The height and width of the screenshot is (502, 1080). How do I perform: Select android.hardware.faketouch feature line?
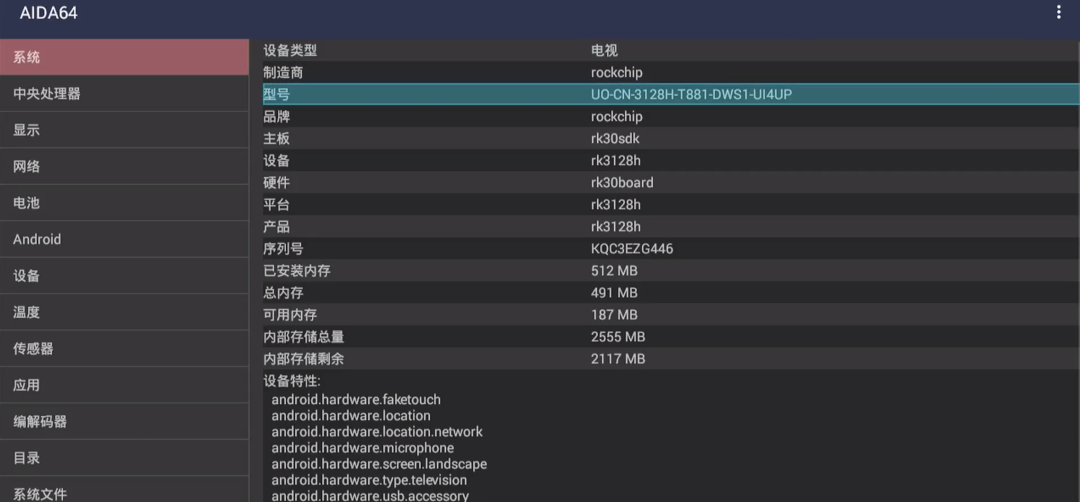pyautogui.click(x=356, y=399)
